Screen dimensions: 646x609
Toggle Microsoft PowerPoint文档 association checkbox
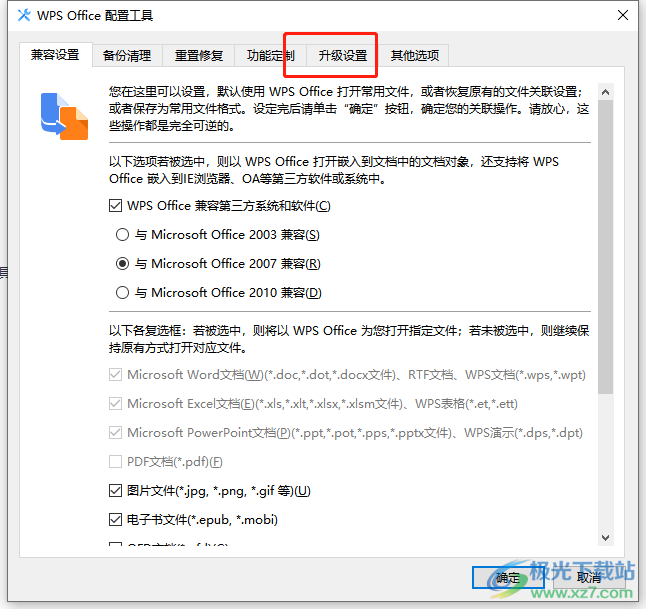point(115,433)
